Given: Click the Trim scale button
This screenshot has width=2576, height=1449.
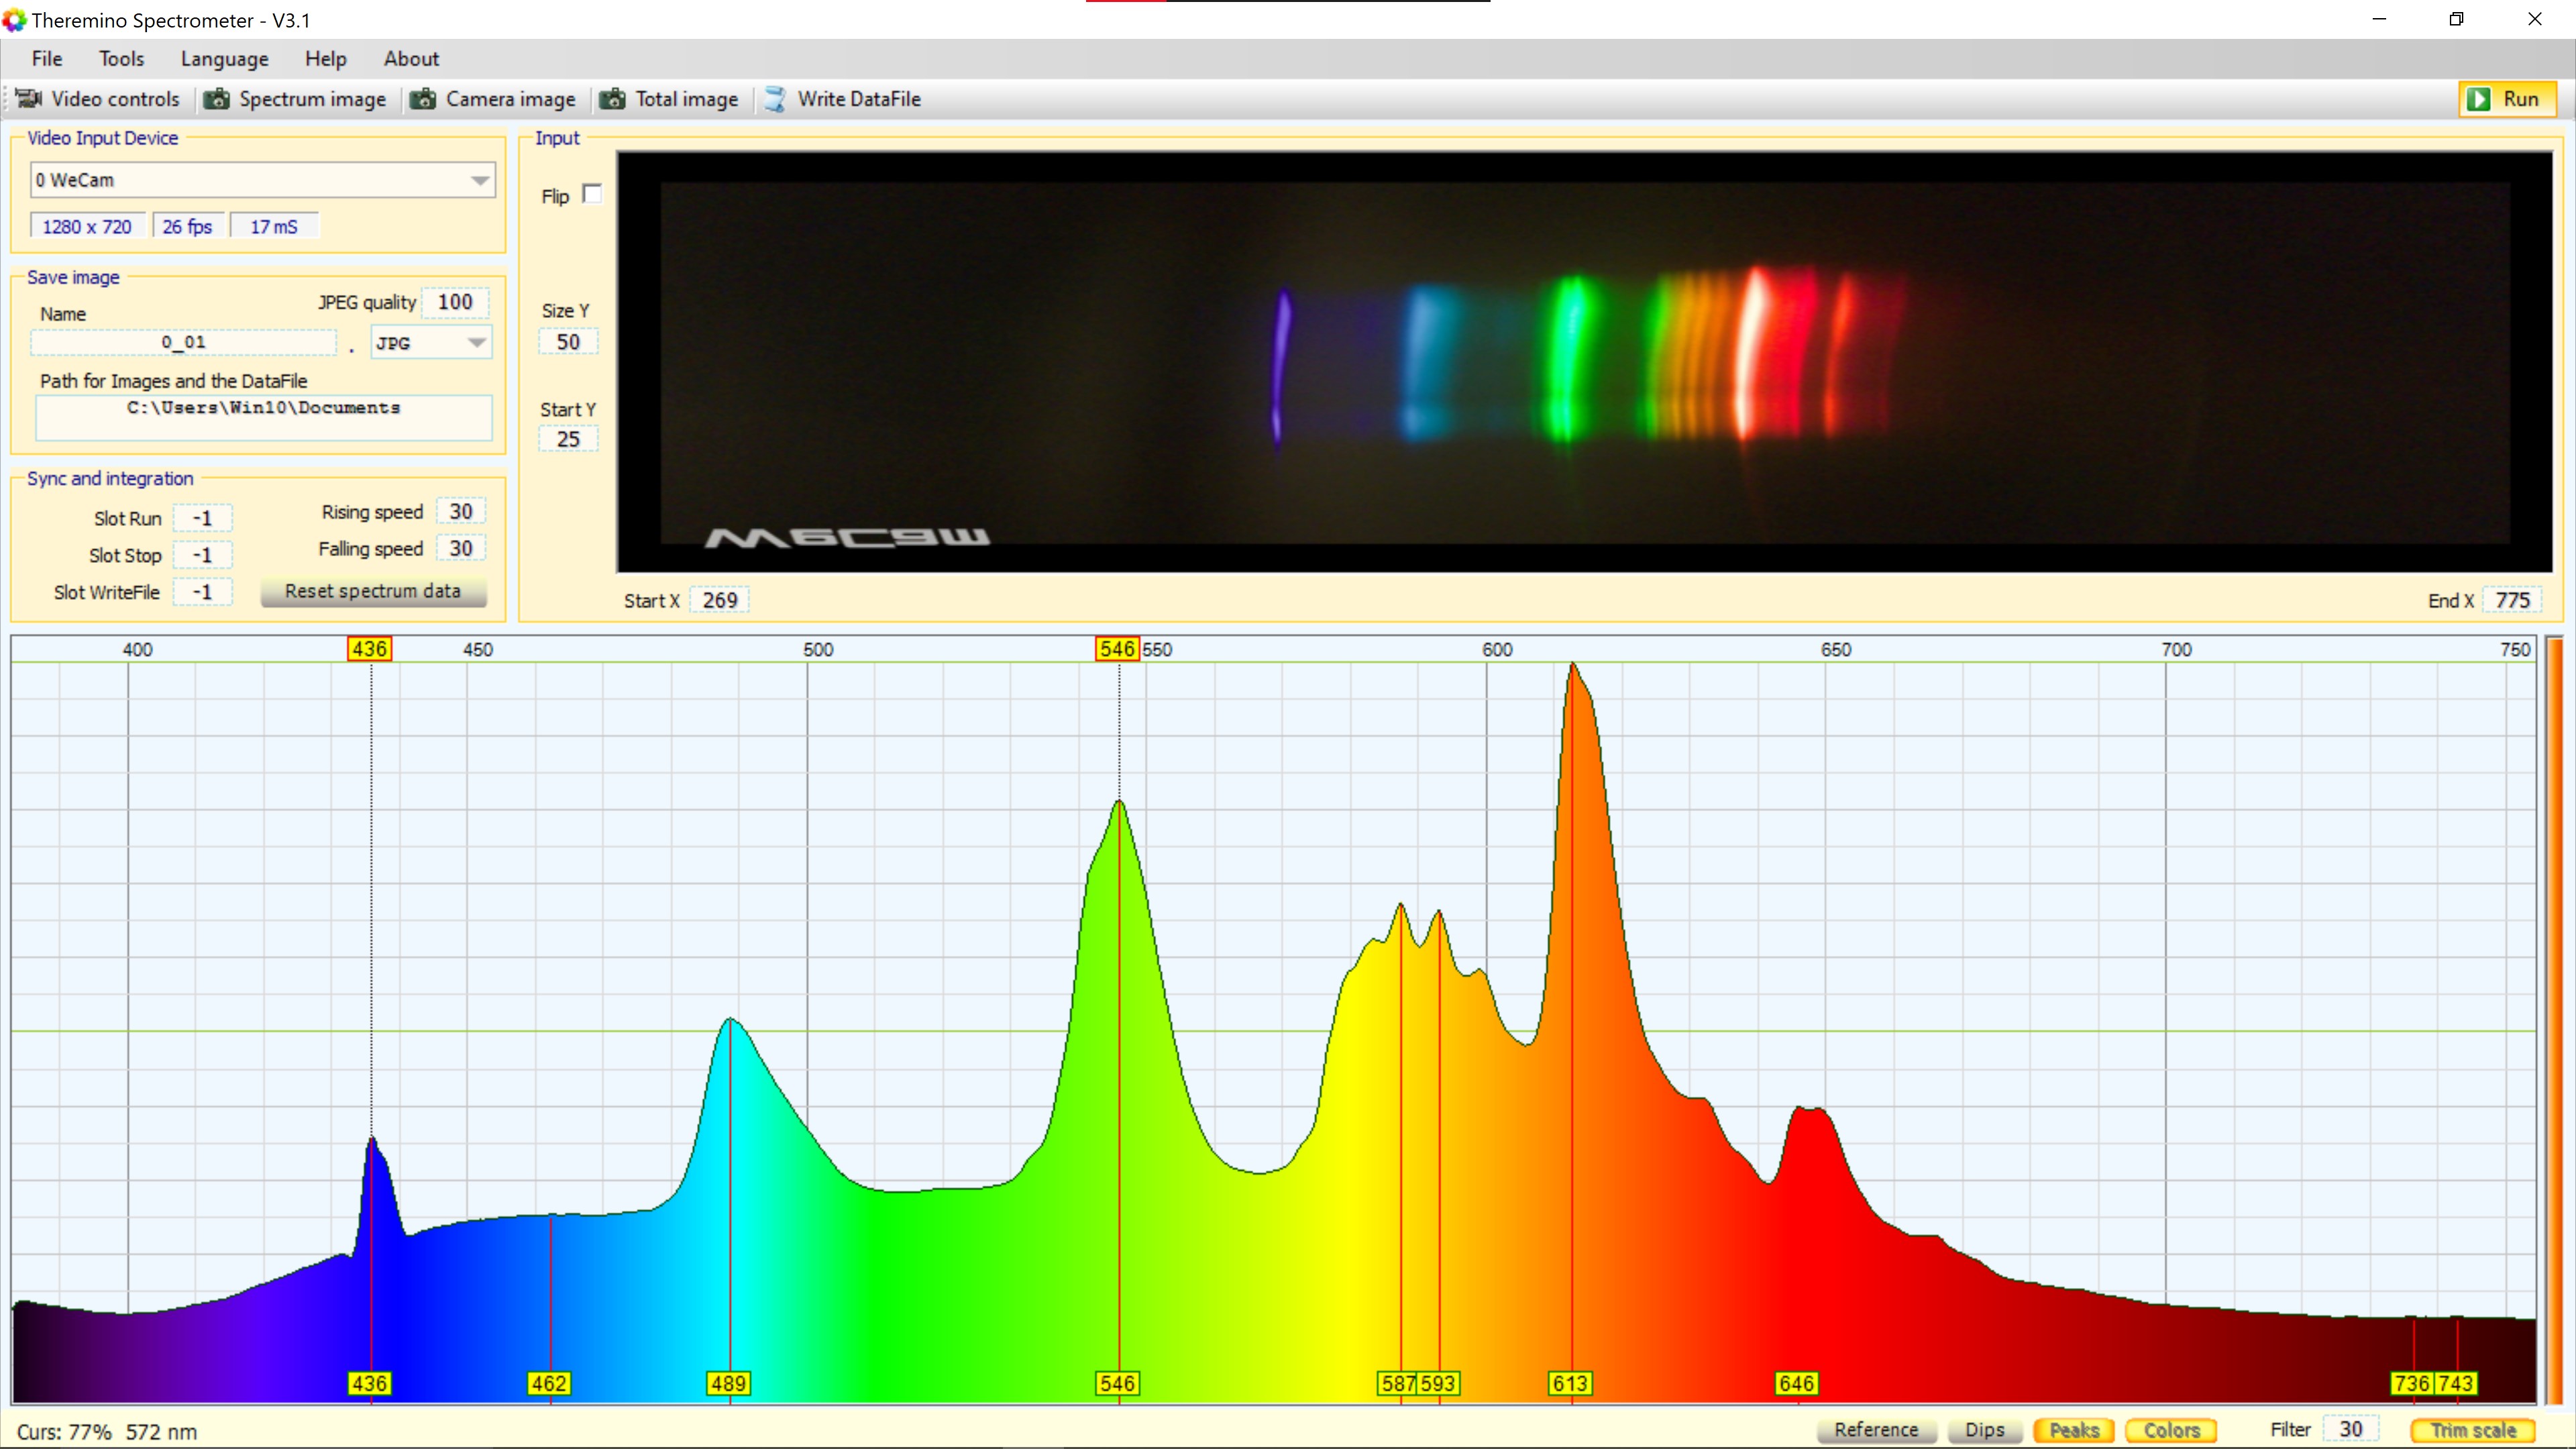Looking at the screenshot, I should tap(2473, 1430).
